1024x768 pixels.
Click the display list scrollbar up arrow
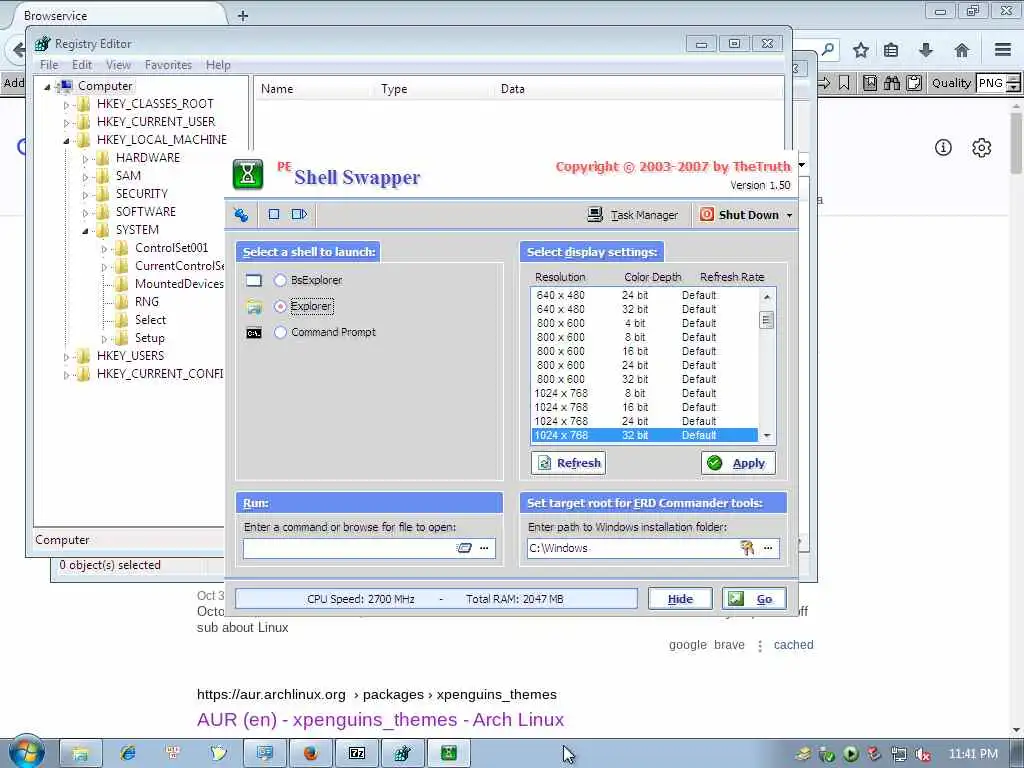[767, 296]
